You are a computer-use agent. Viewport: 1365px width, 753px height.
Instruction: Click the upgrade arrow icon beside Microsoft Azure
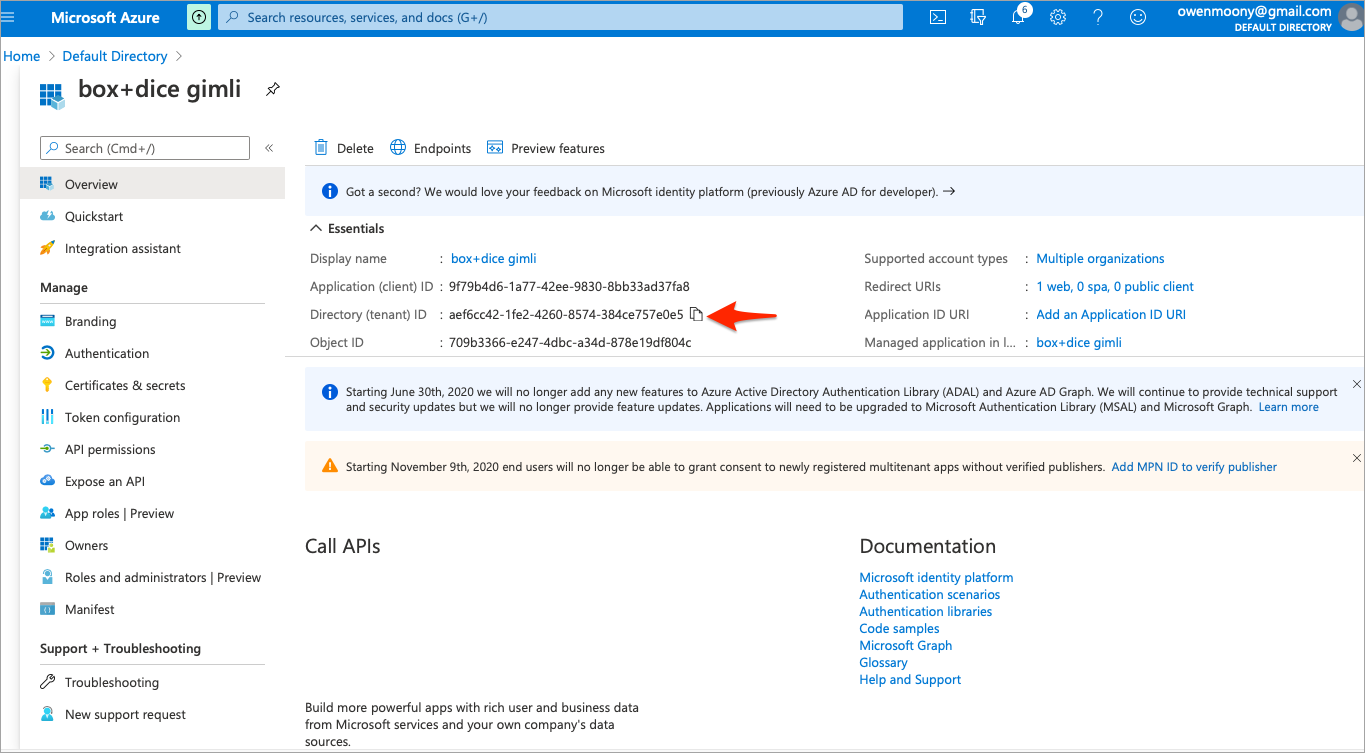pos(199,17)
